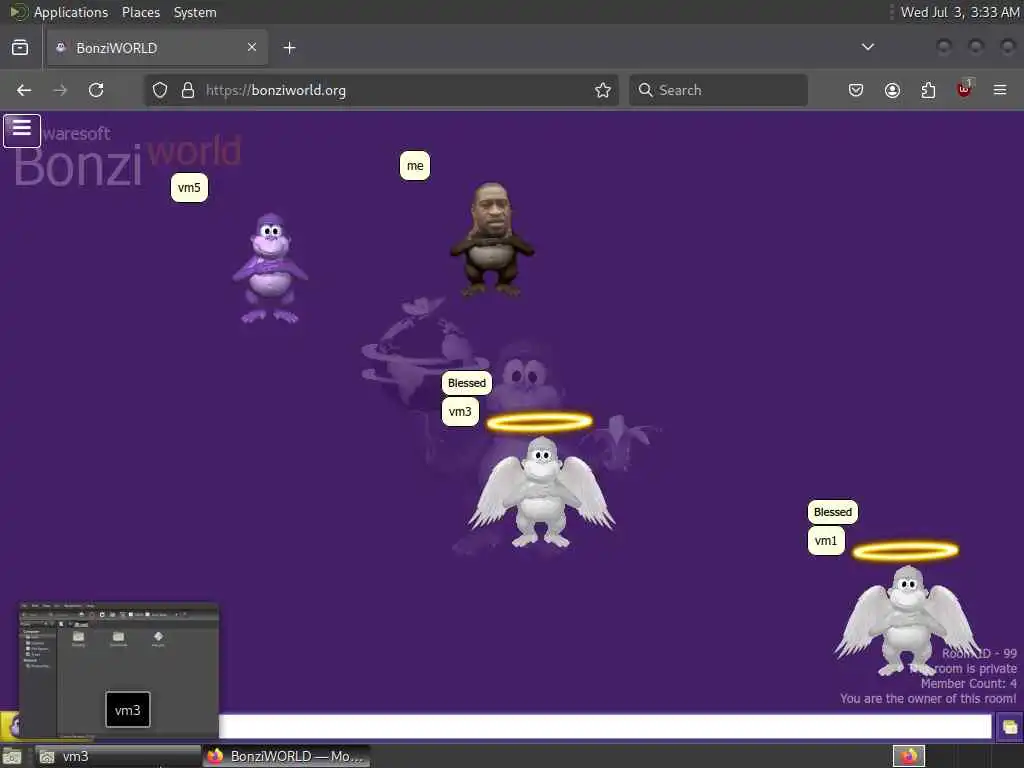1024x768 pixels.
Task: Click the Blessed tag above vm3
Action: pyautogui.click(x=467, y=383)
